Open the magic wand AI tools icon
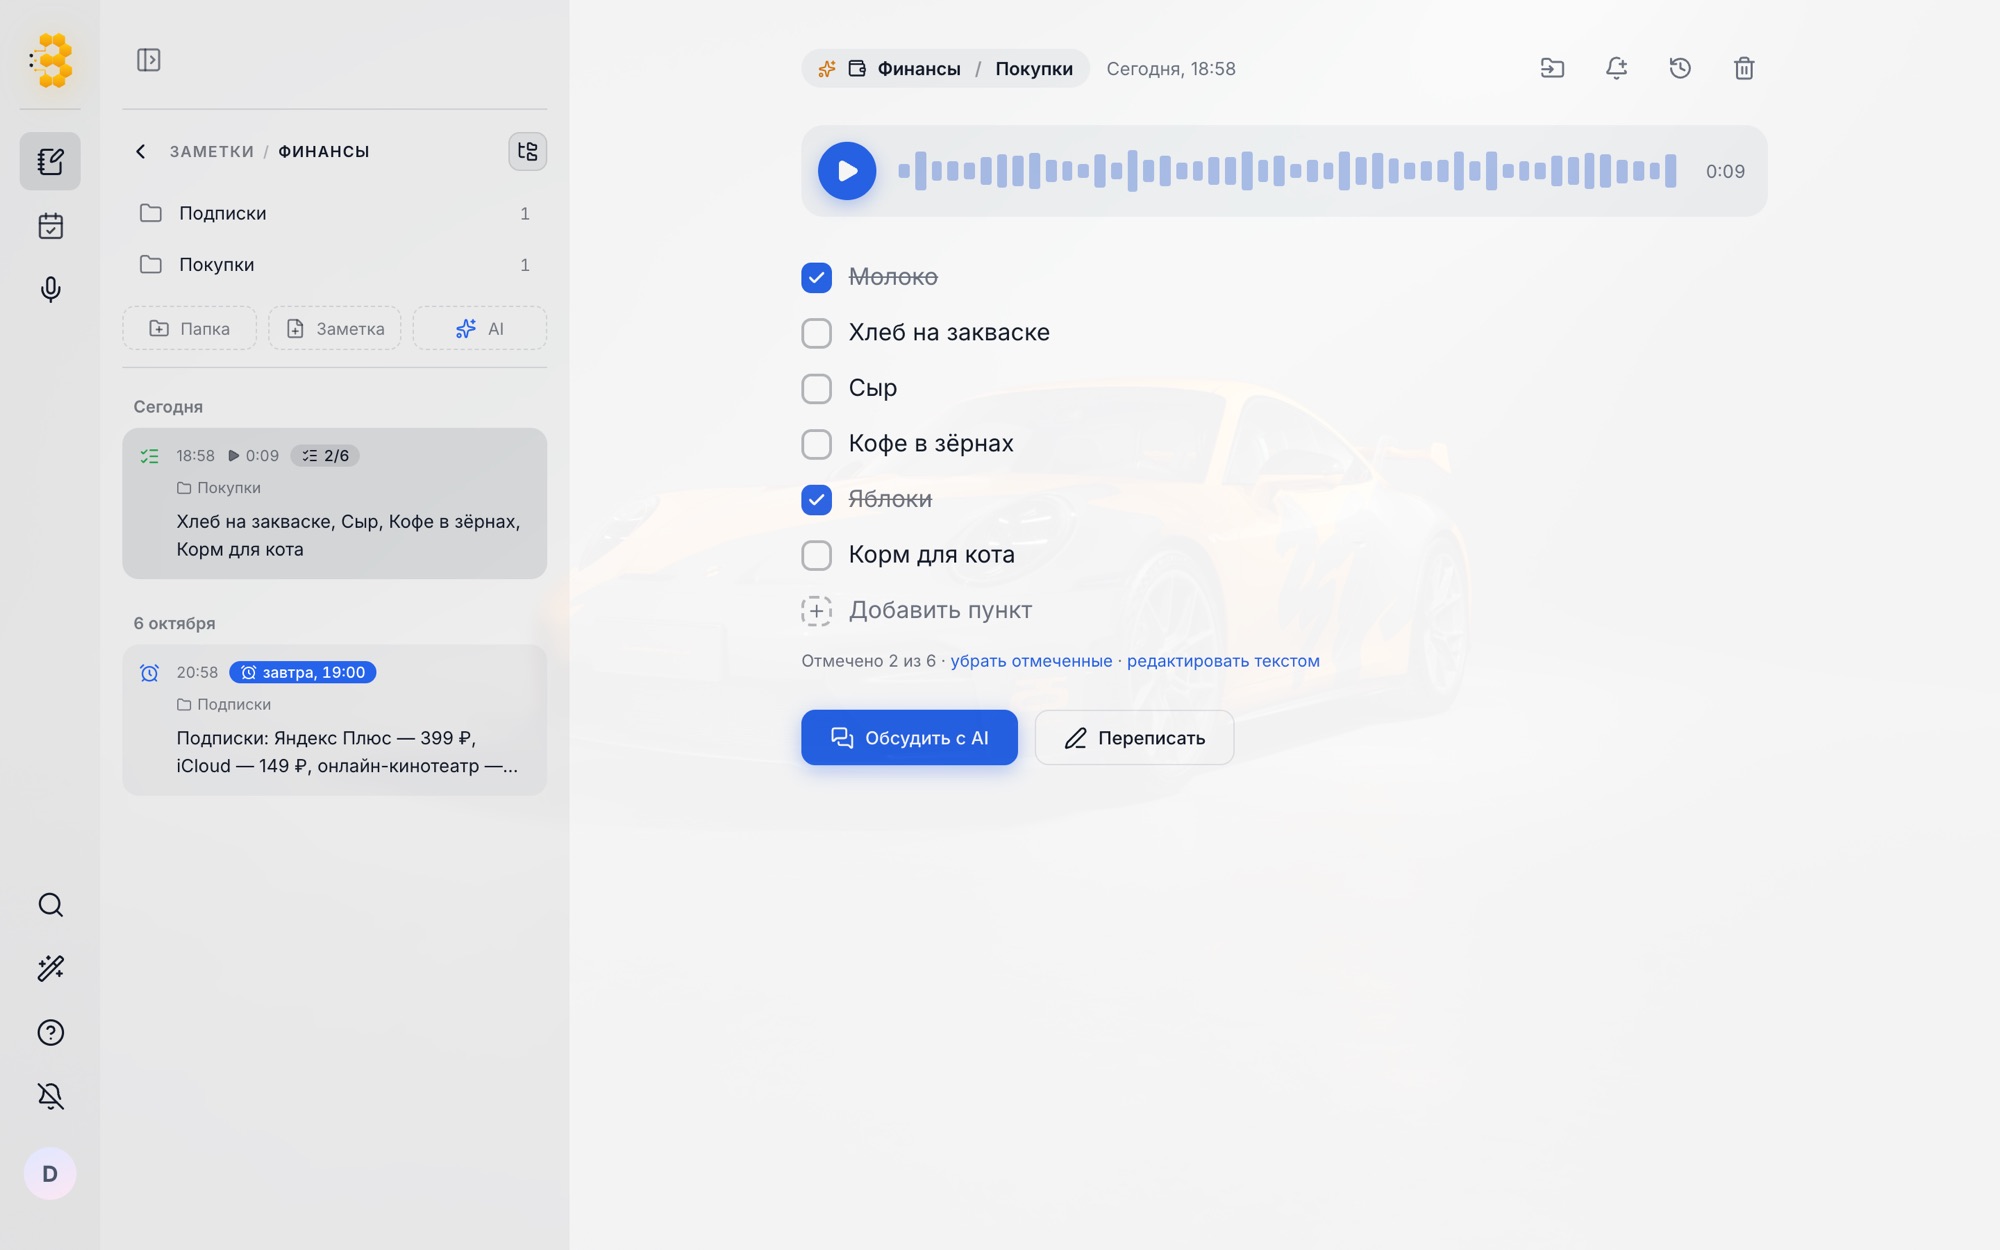The height and width of the screenshot is (1250, 2000). 50,968
